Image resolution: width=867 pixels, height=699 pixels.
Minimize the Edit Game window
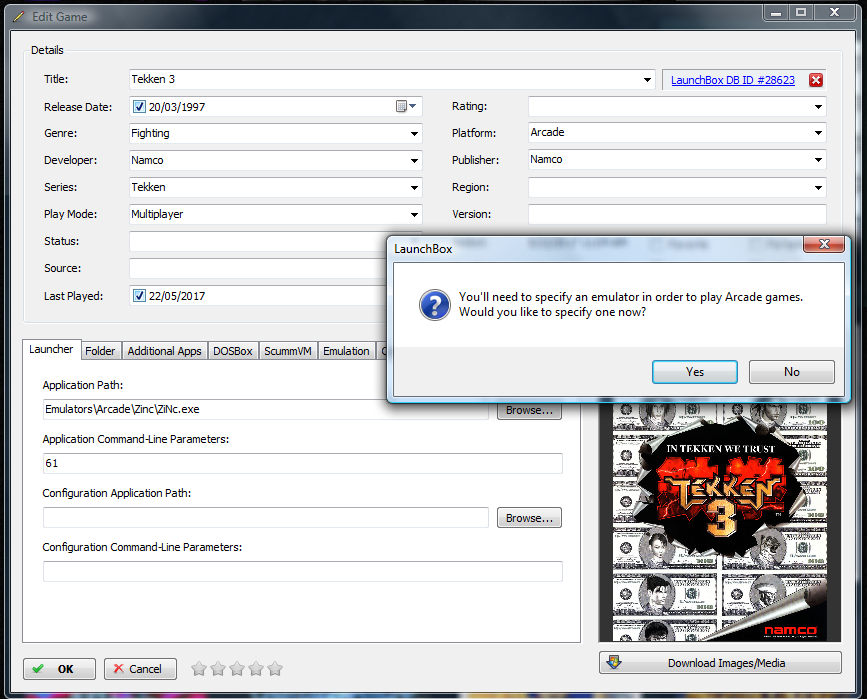[776, 12]
